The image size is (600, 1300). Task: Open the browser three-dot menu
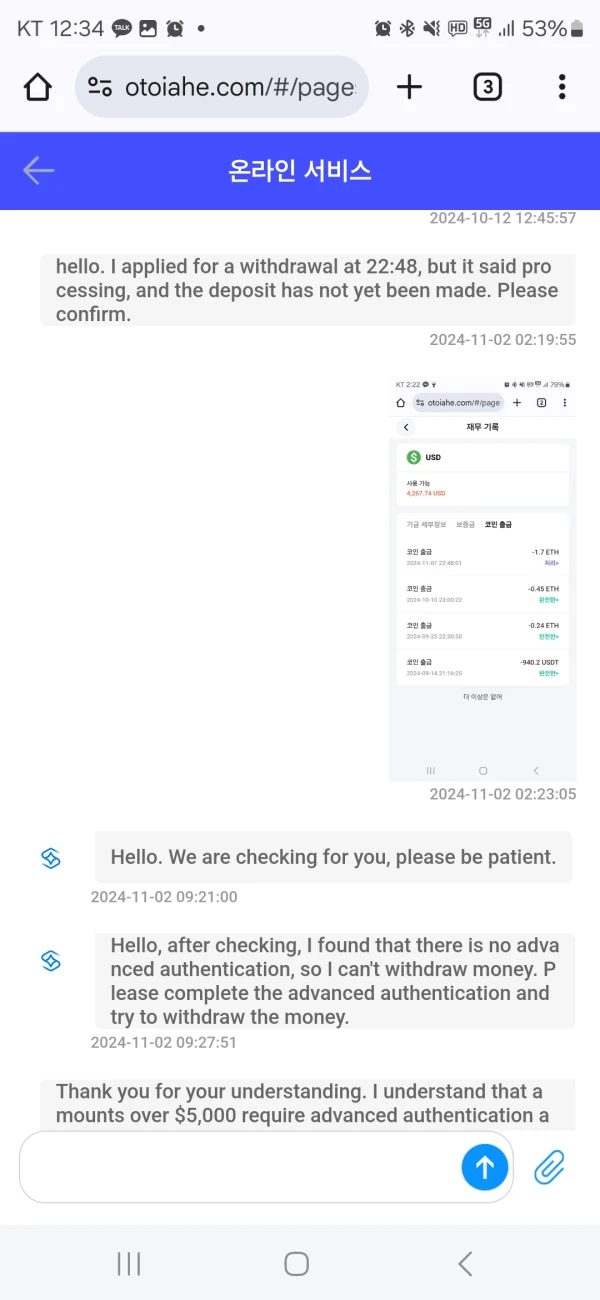coord(562,88)
